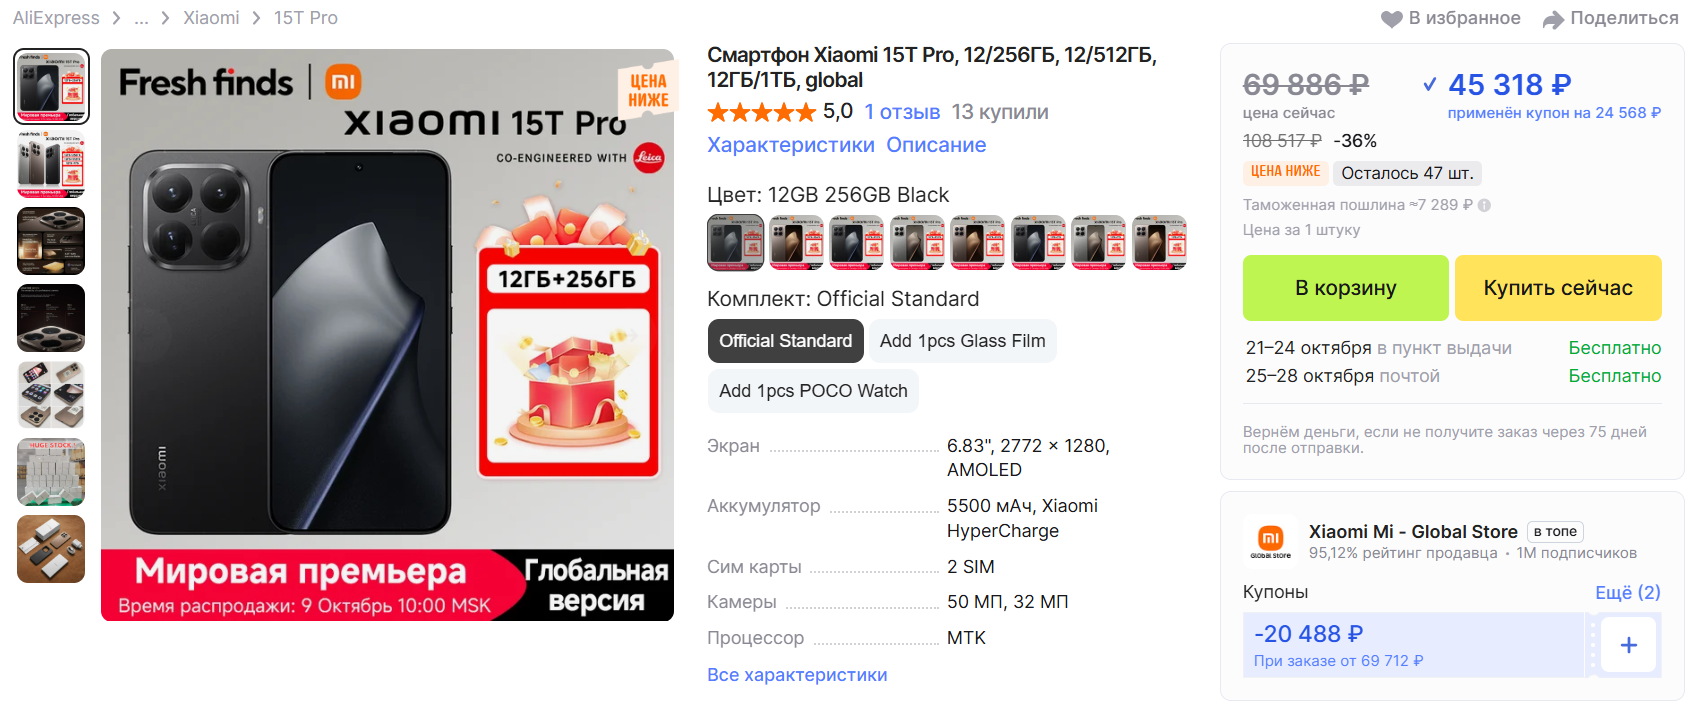Select the second color variant swatch
This screenshot has height=715, width=1694.
coord(797,243)
